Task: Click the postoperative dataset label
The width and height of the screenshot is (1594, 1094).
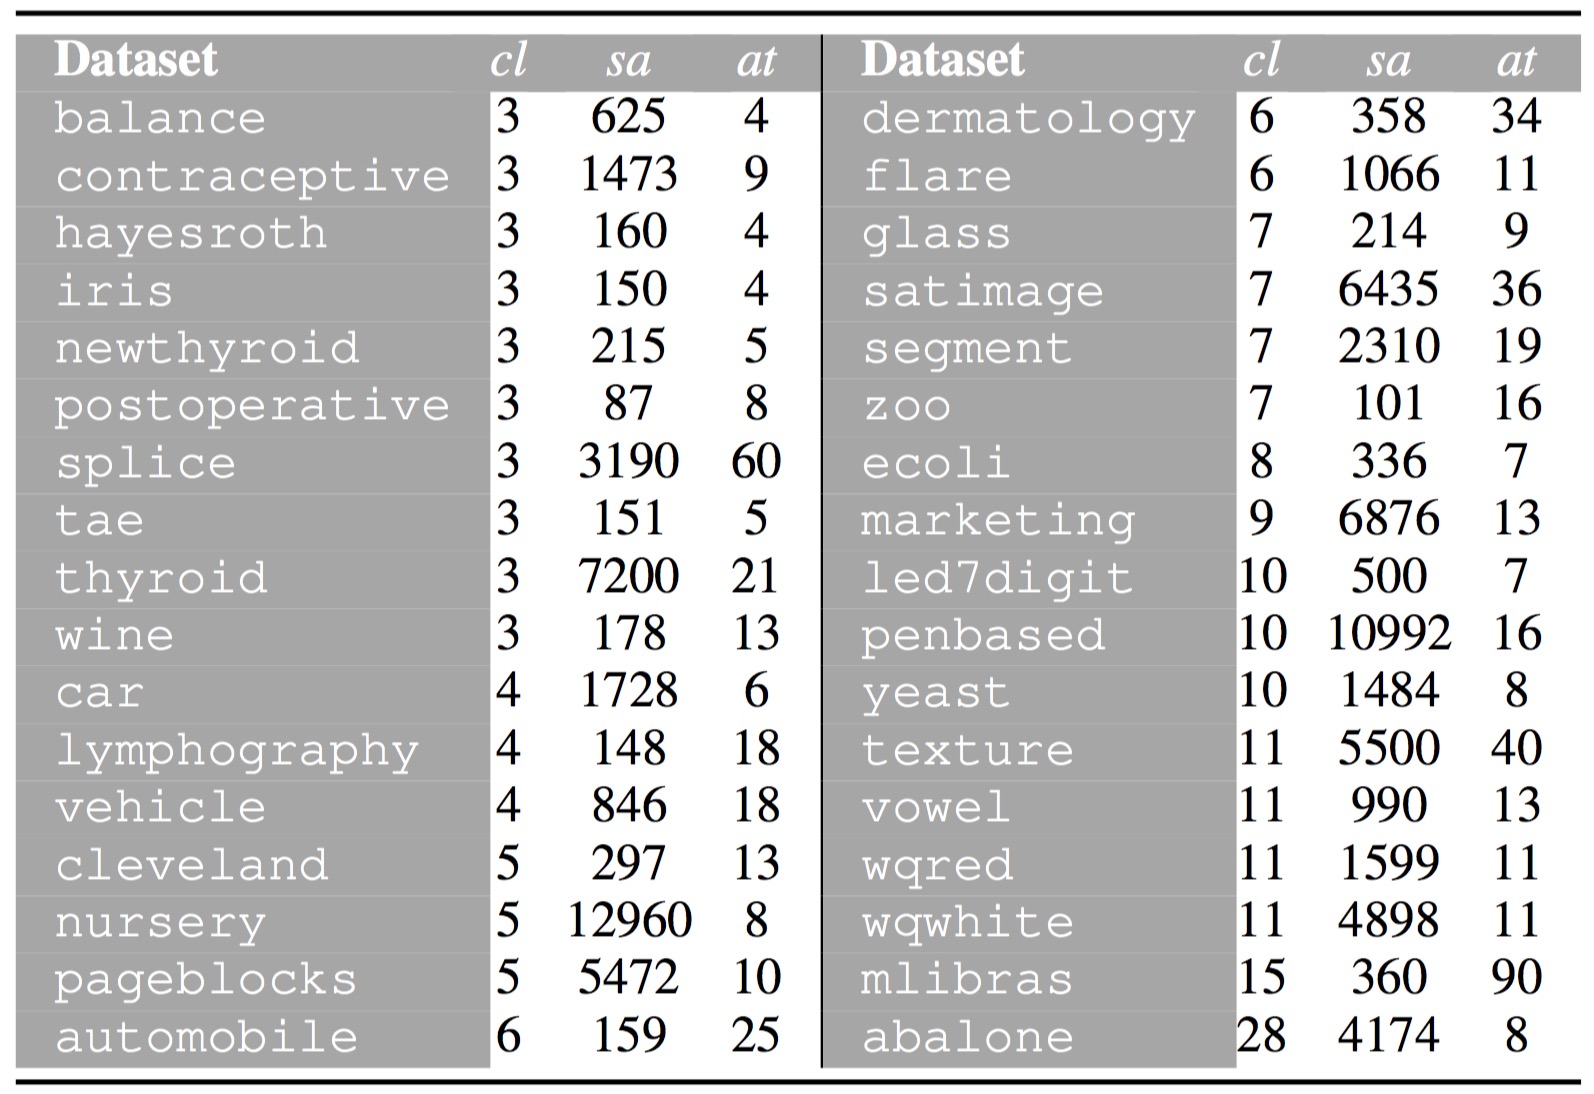Action: point(252,405)
